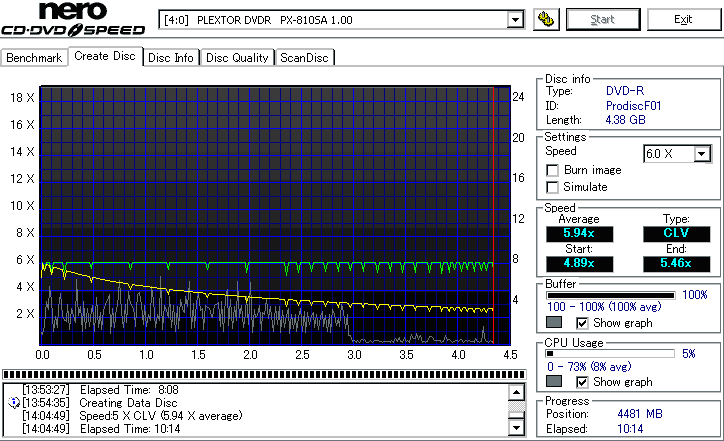The width and height of the screenshot is (724, 441).
Task: Click the Creating Data Disc log icon
Action: (x=14, y=402)
